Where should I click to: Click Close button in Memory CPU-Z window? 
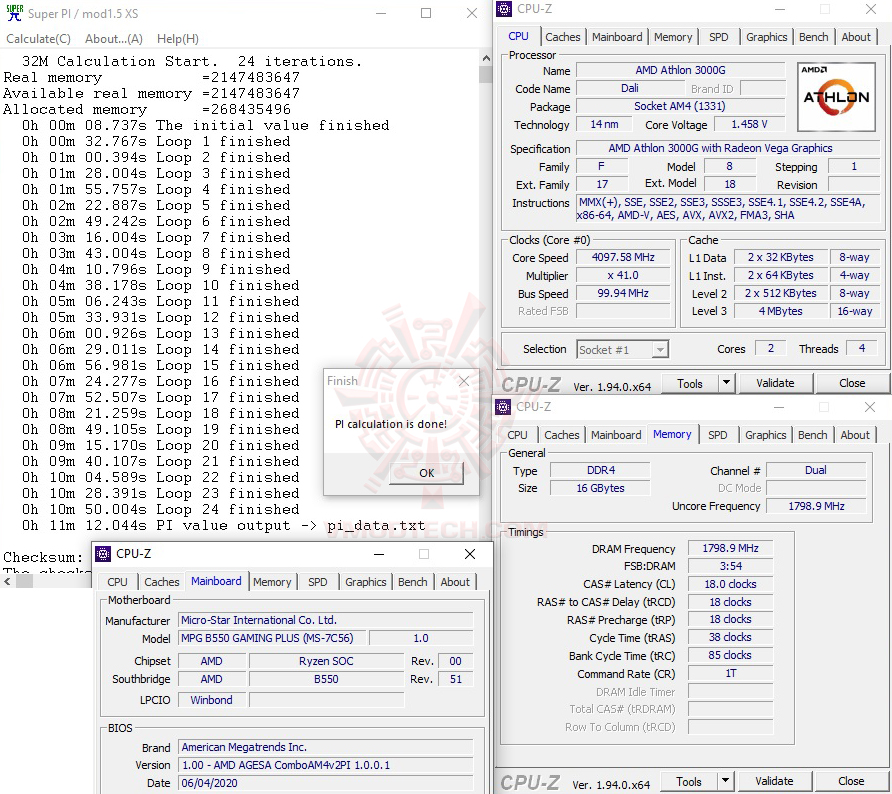coord(850,781)
